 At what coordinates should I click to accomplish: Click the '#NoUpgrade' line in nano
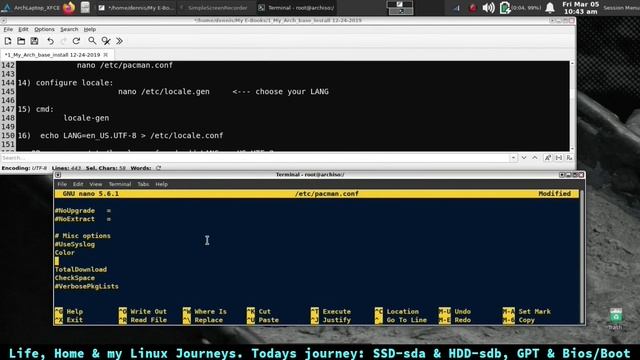point(83,211)
